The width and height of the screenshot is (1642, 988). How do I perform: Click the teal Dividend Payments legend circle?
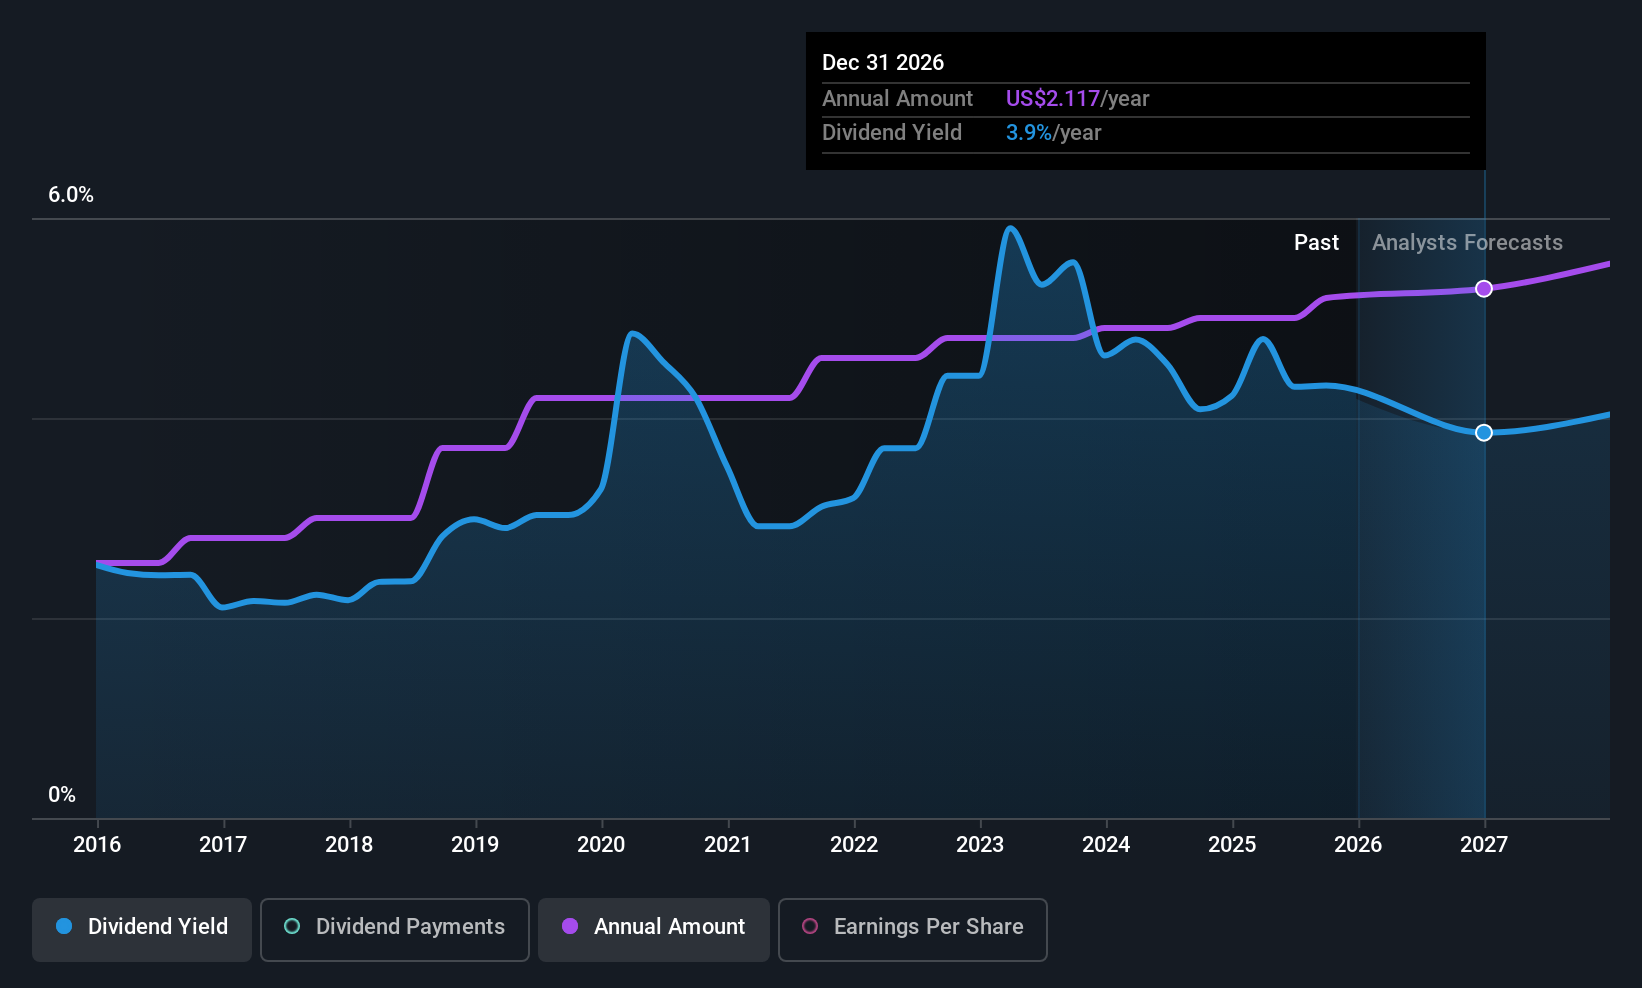pyautogui.click(x=292, y=926)
